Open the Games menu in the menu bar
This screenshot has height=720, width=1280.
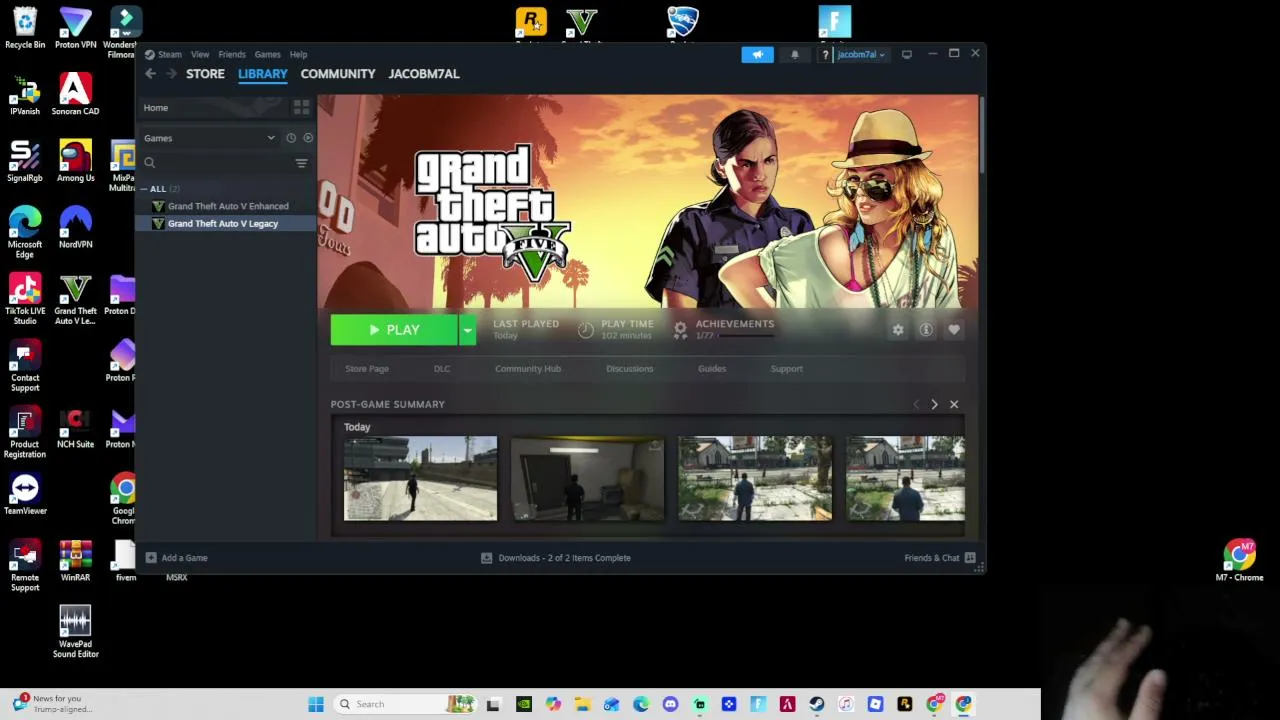(x=267, y=54)
